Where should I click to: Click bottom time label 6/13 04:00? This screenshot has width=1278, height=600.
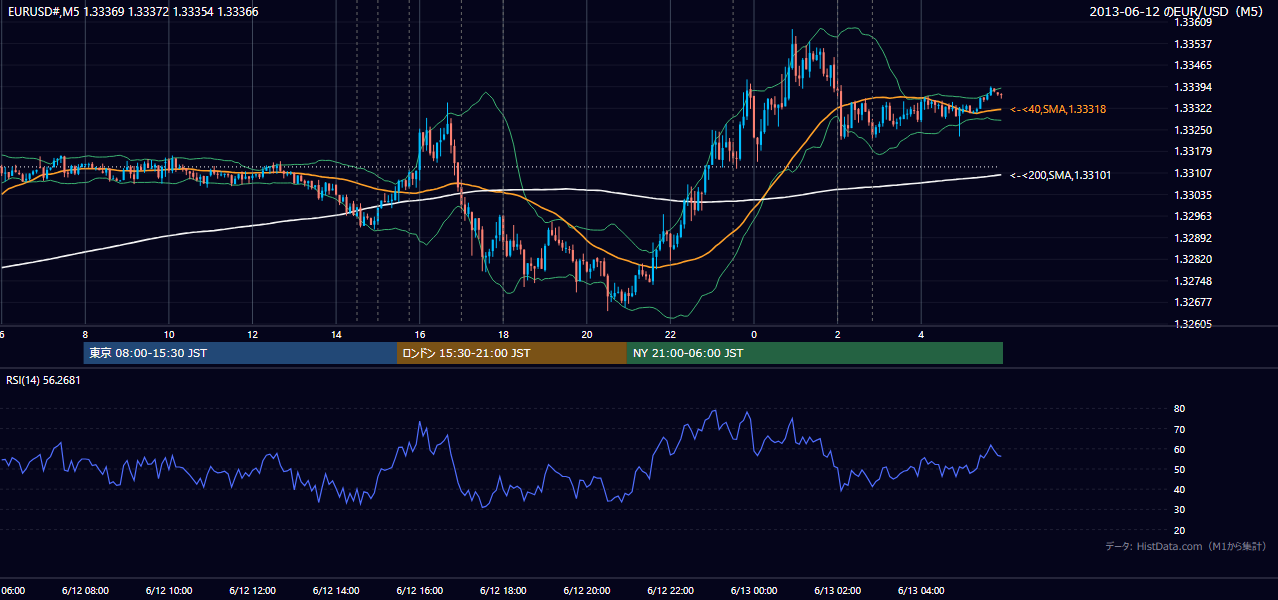click(921, 590)
